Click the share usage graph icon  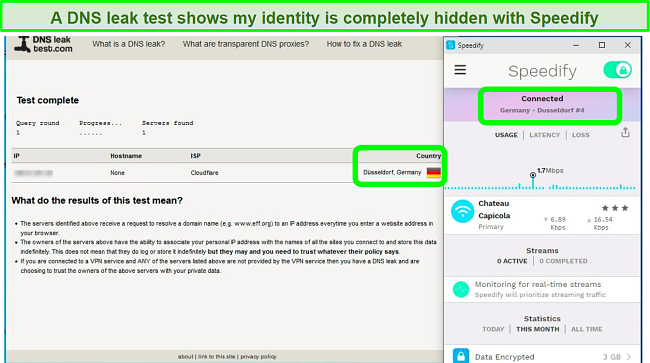(x=626, y=133)
